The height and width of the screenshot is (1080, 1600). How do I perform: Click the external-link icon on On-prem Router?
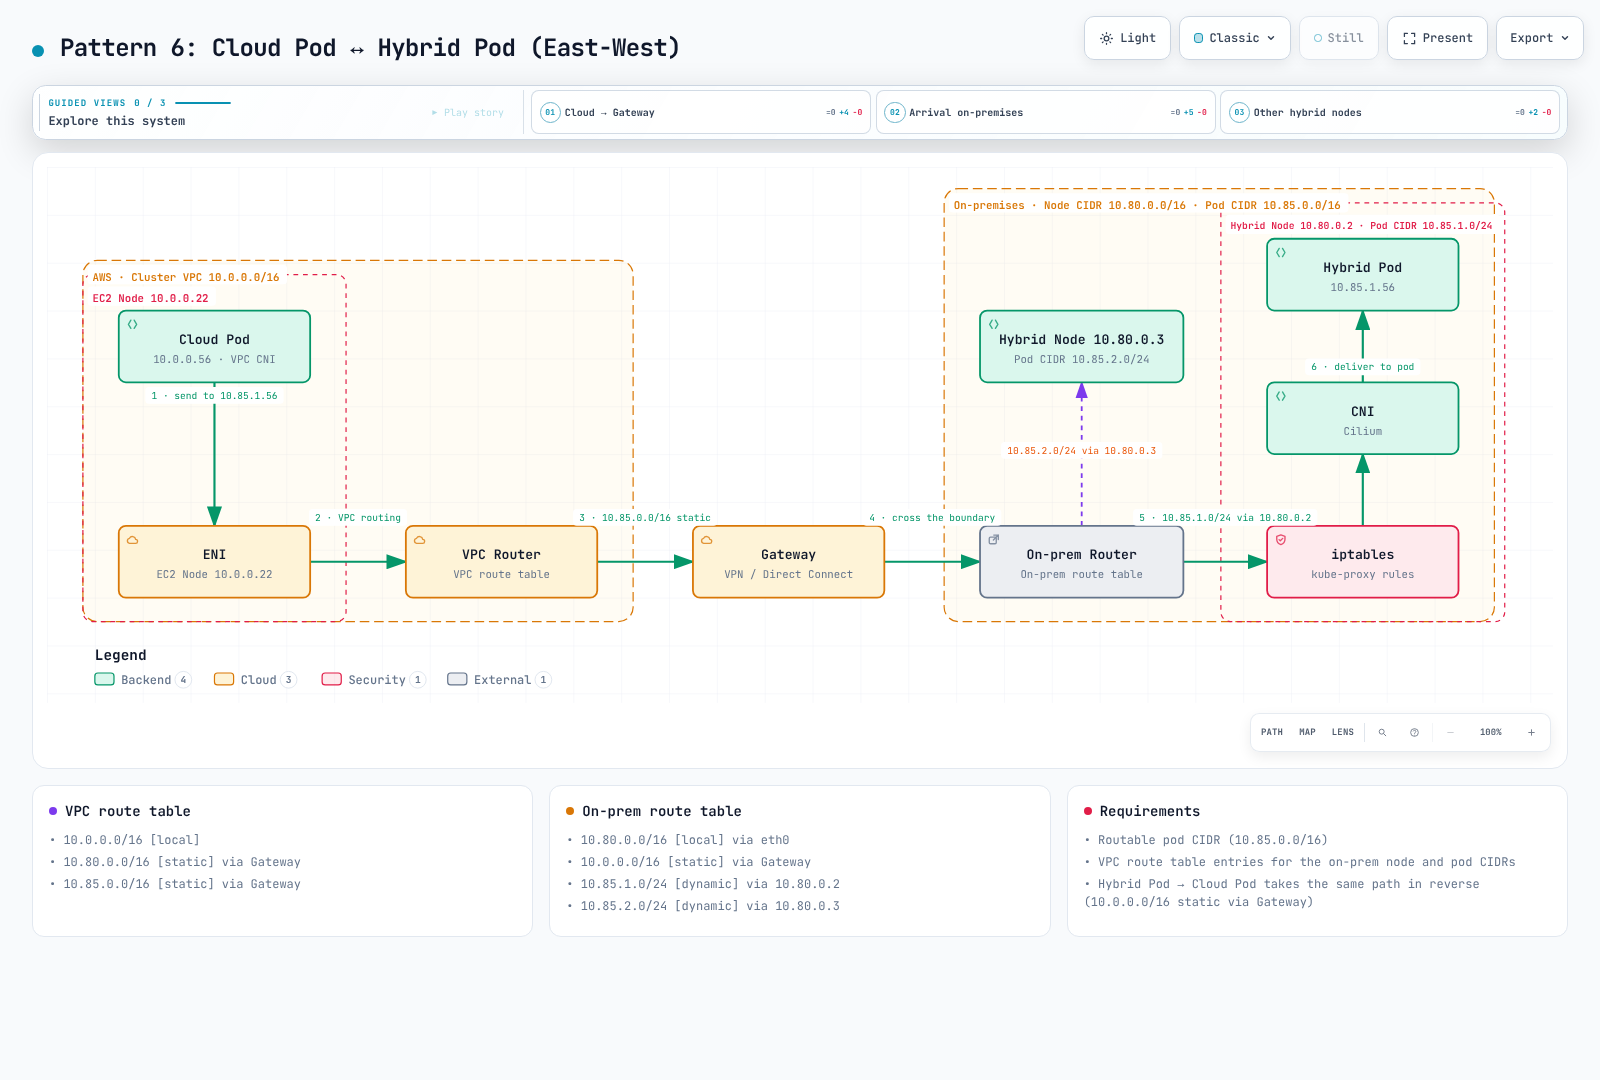pos(994,540)
